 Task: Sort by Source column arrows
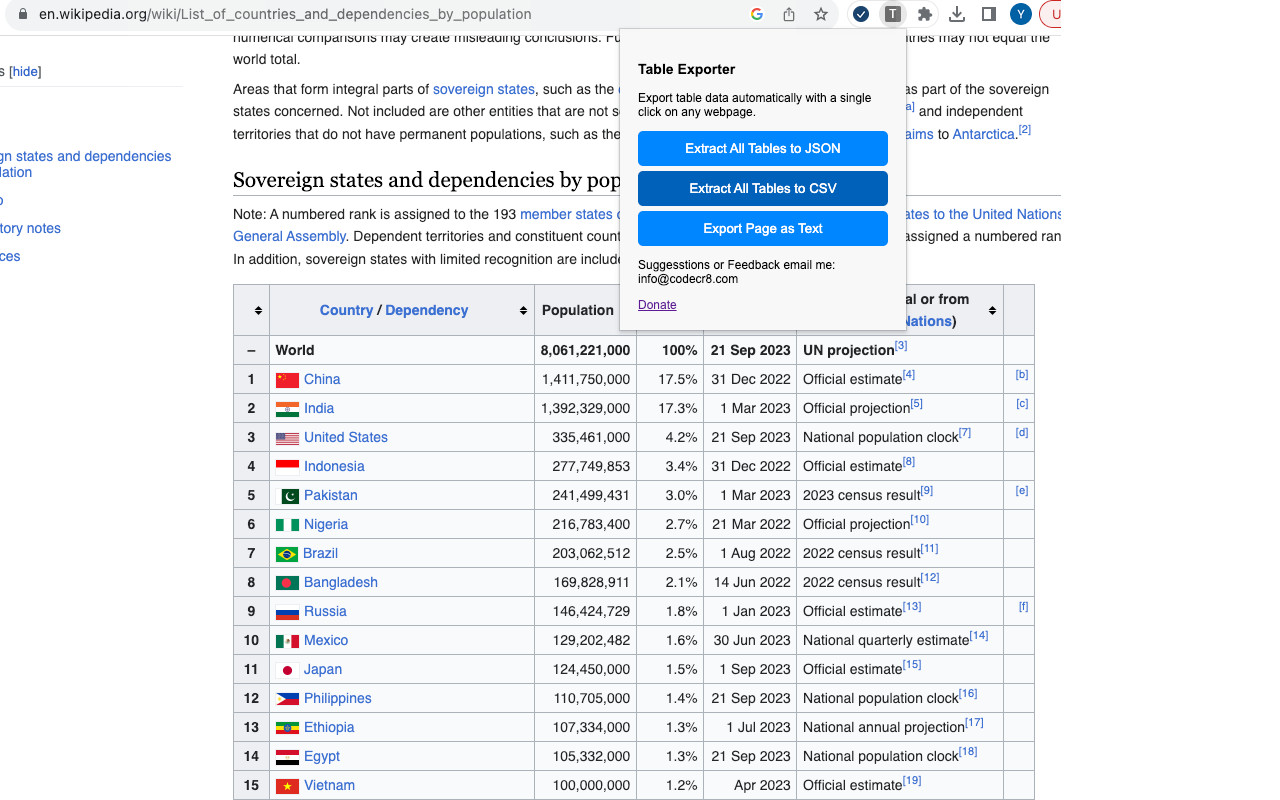[x=992, y=311]
